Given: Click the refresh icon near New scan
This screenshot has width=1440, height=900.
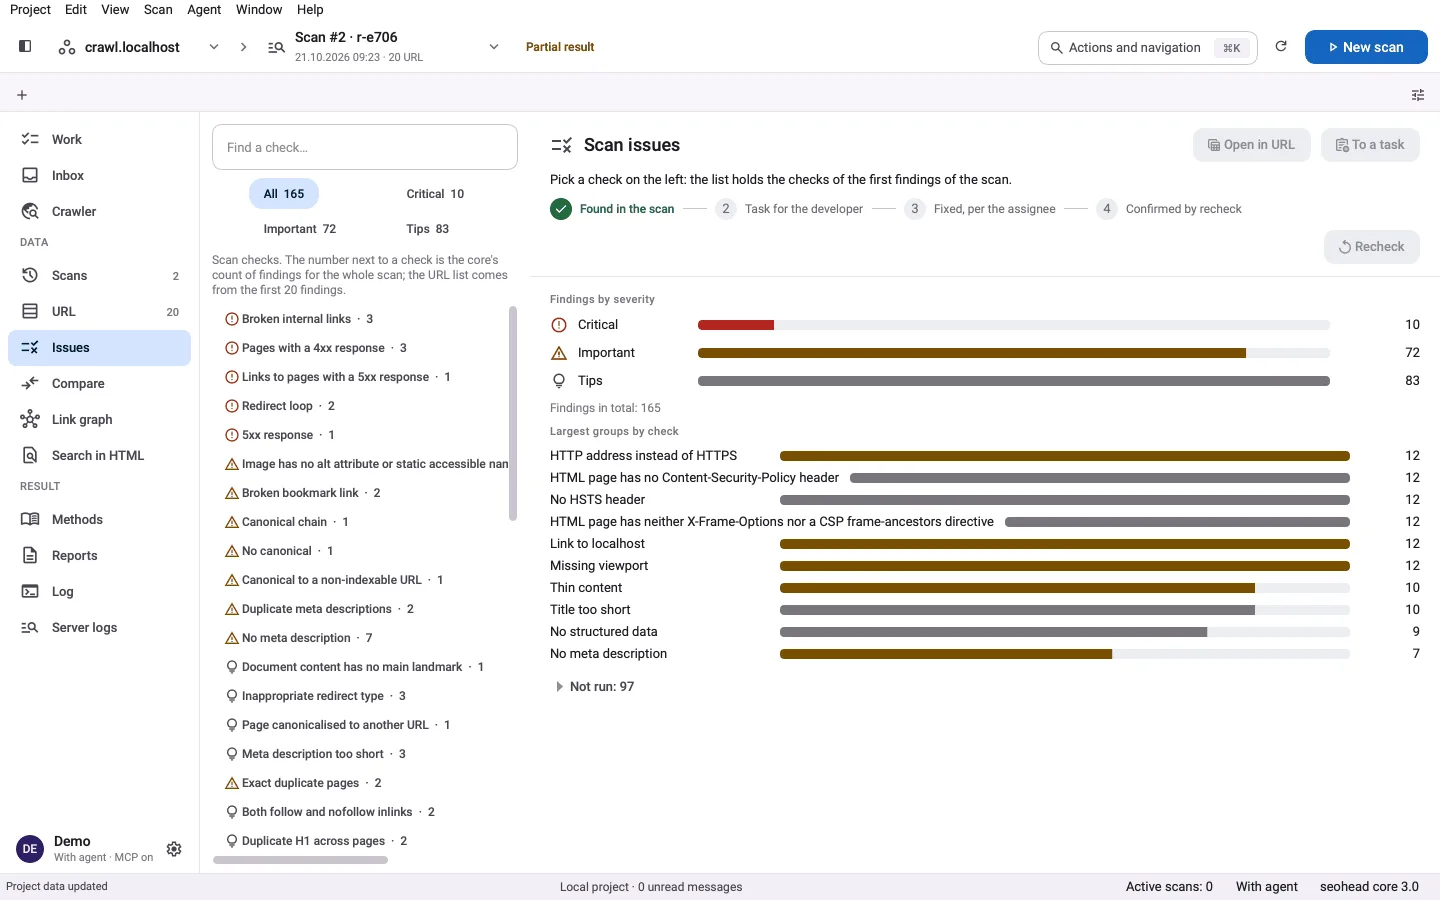Looking at the screenshot, I should point(1281,46).
